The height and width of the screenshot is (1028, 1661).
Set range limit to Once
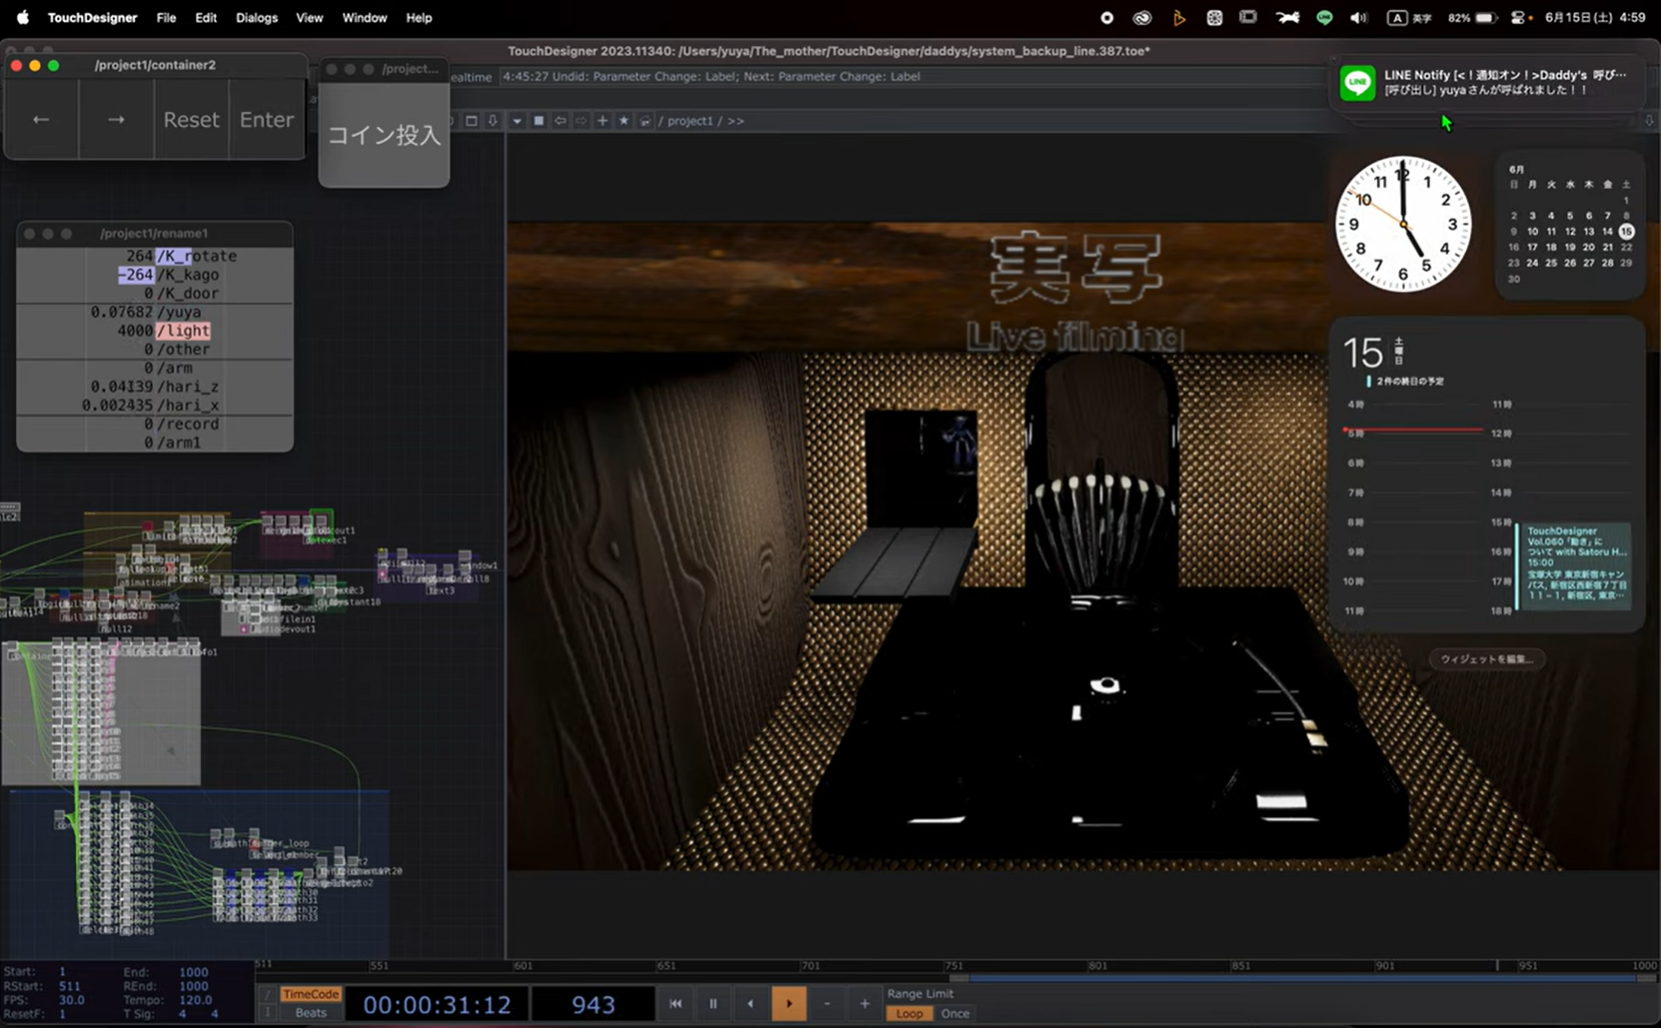coord(955,1013)
